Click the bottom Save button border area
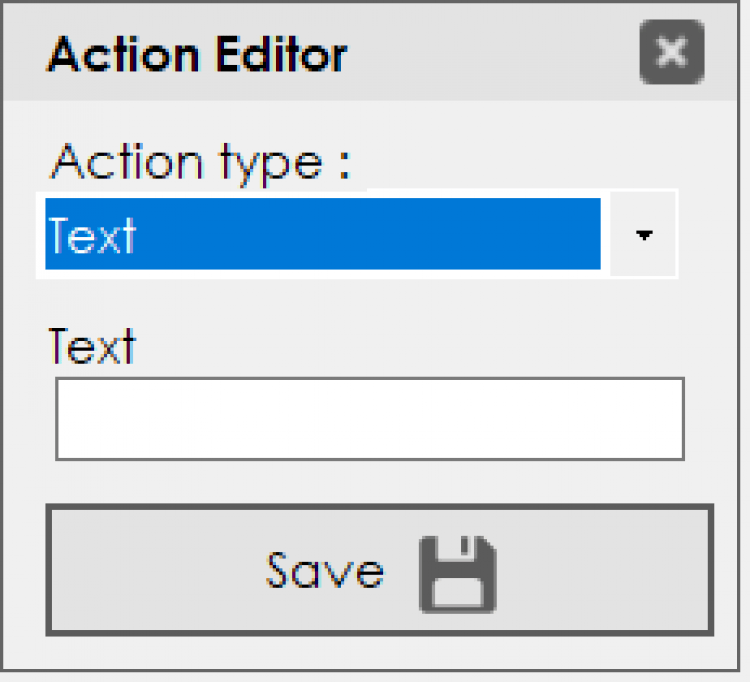 pyautogui.click(x=379, y=630)
